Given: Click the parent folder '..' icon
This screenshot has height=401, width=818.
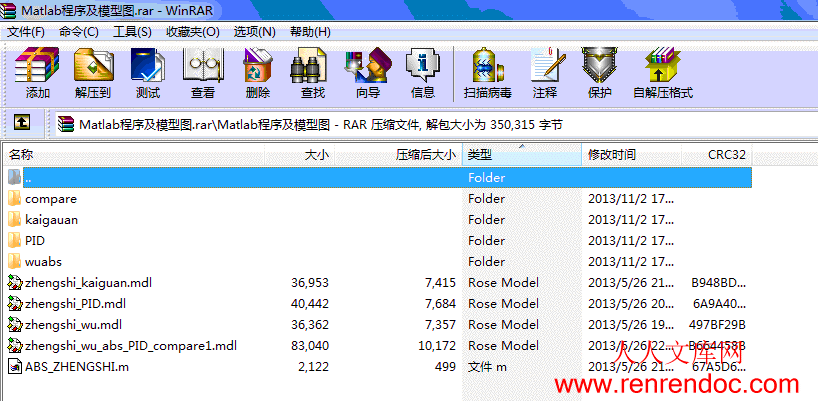Looking at the screenshot, I should click(15, 177).
